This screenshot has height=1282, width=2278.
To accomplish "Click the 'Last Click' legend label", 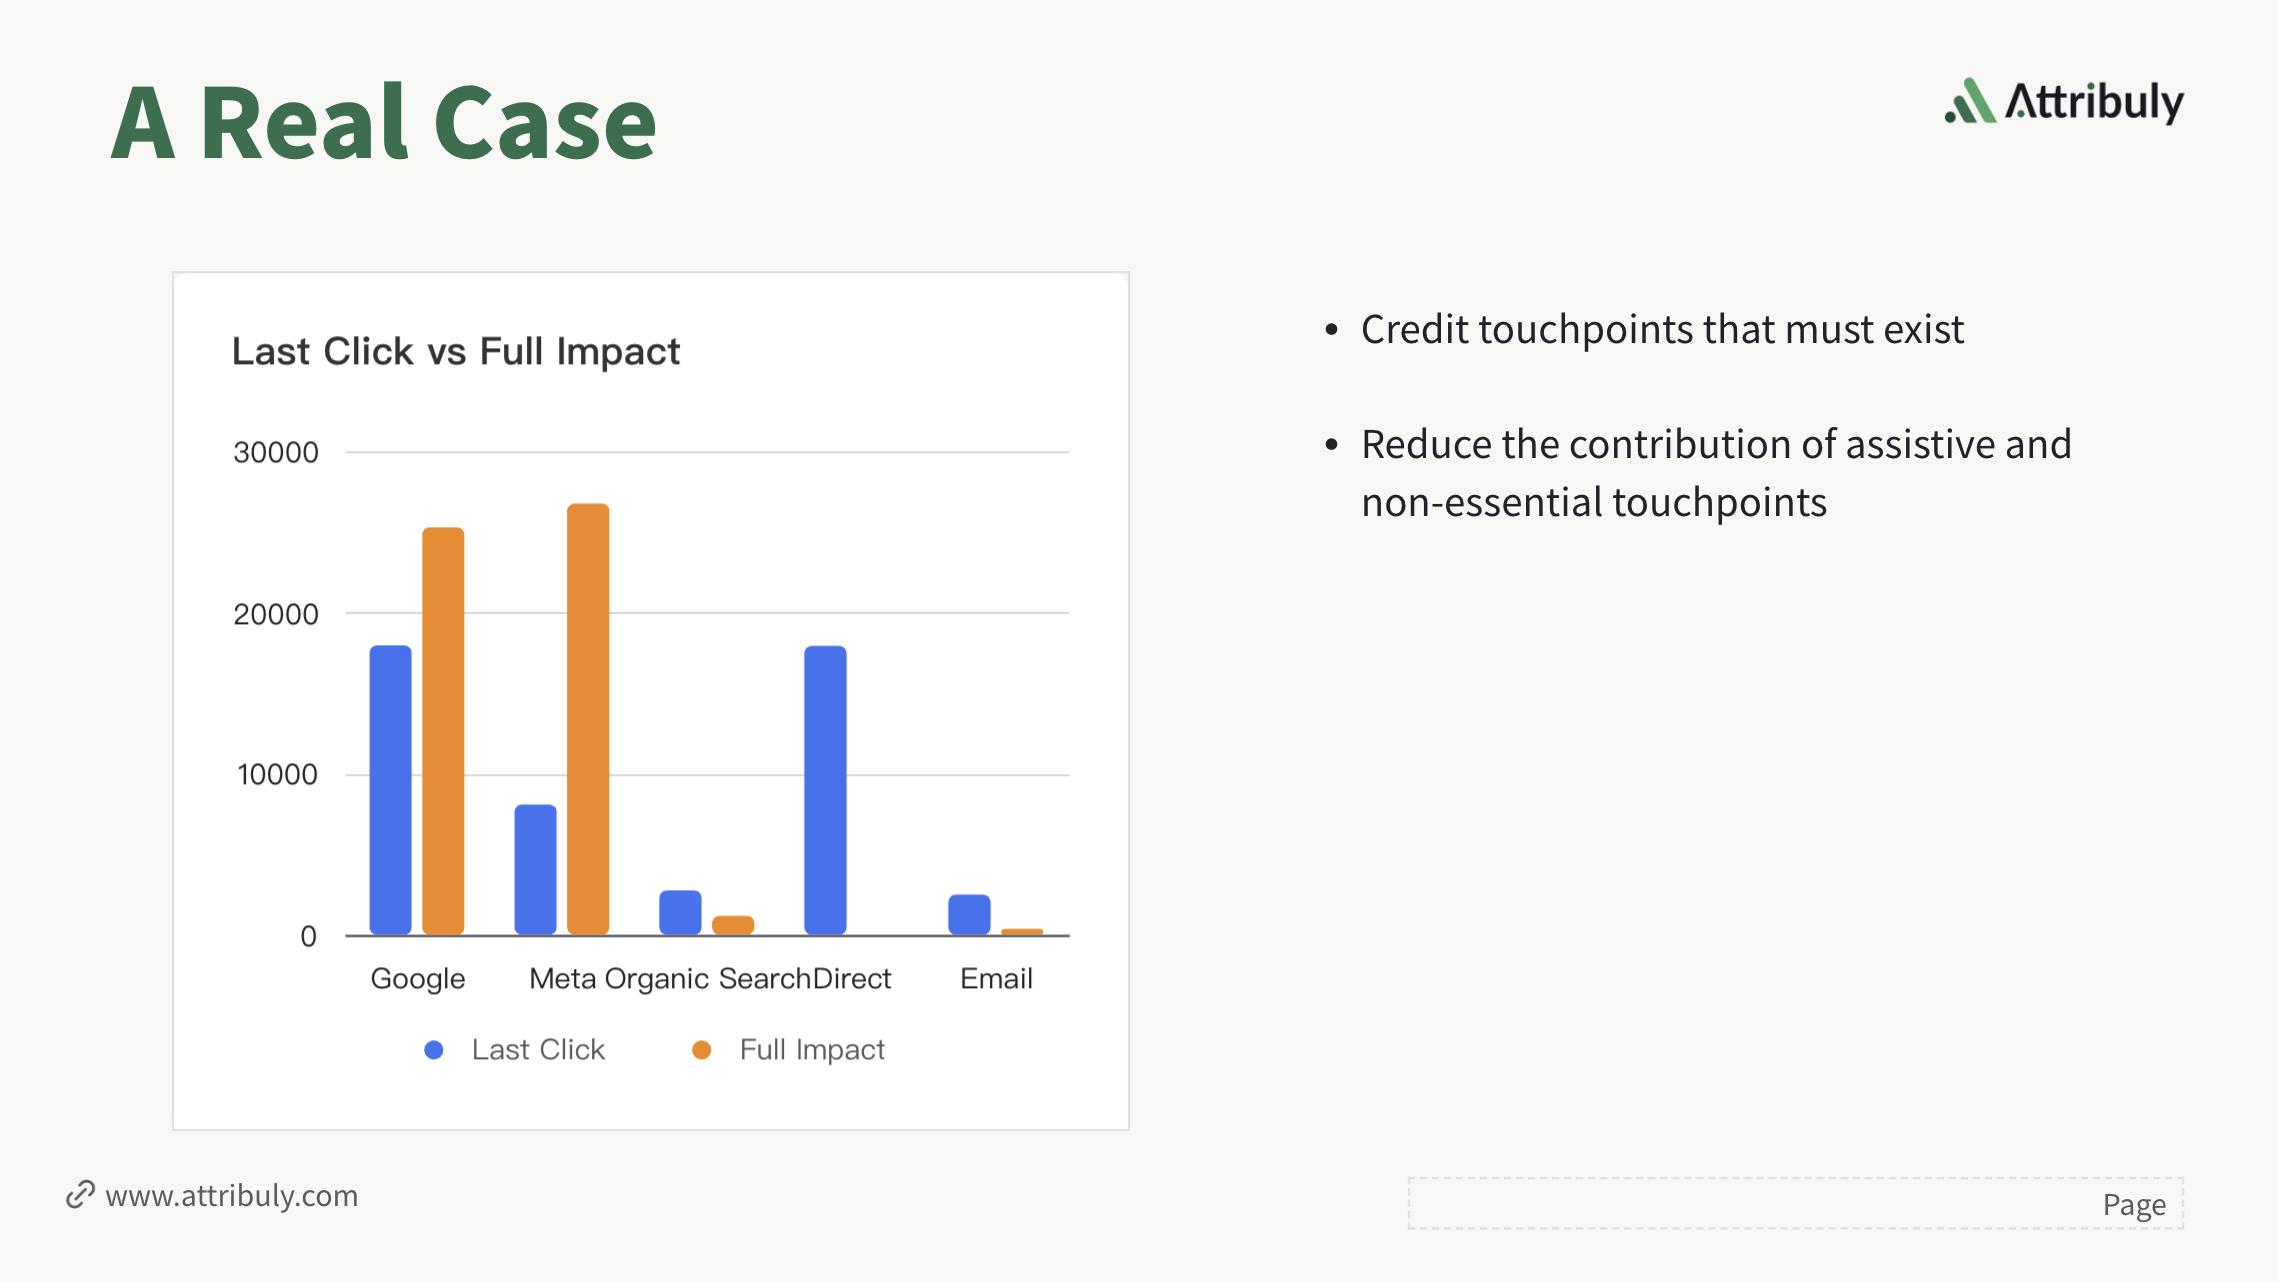I will (x=538, y=1050).
